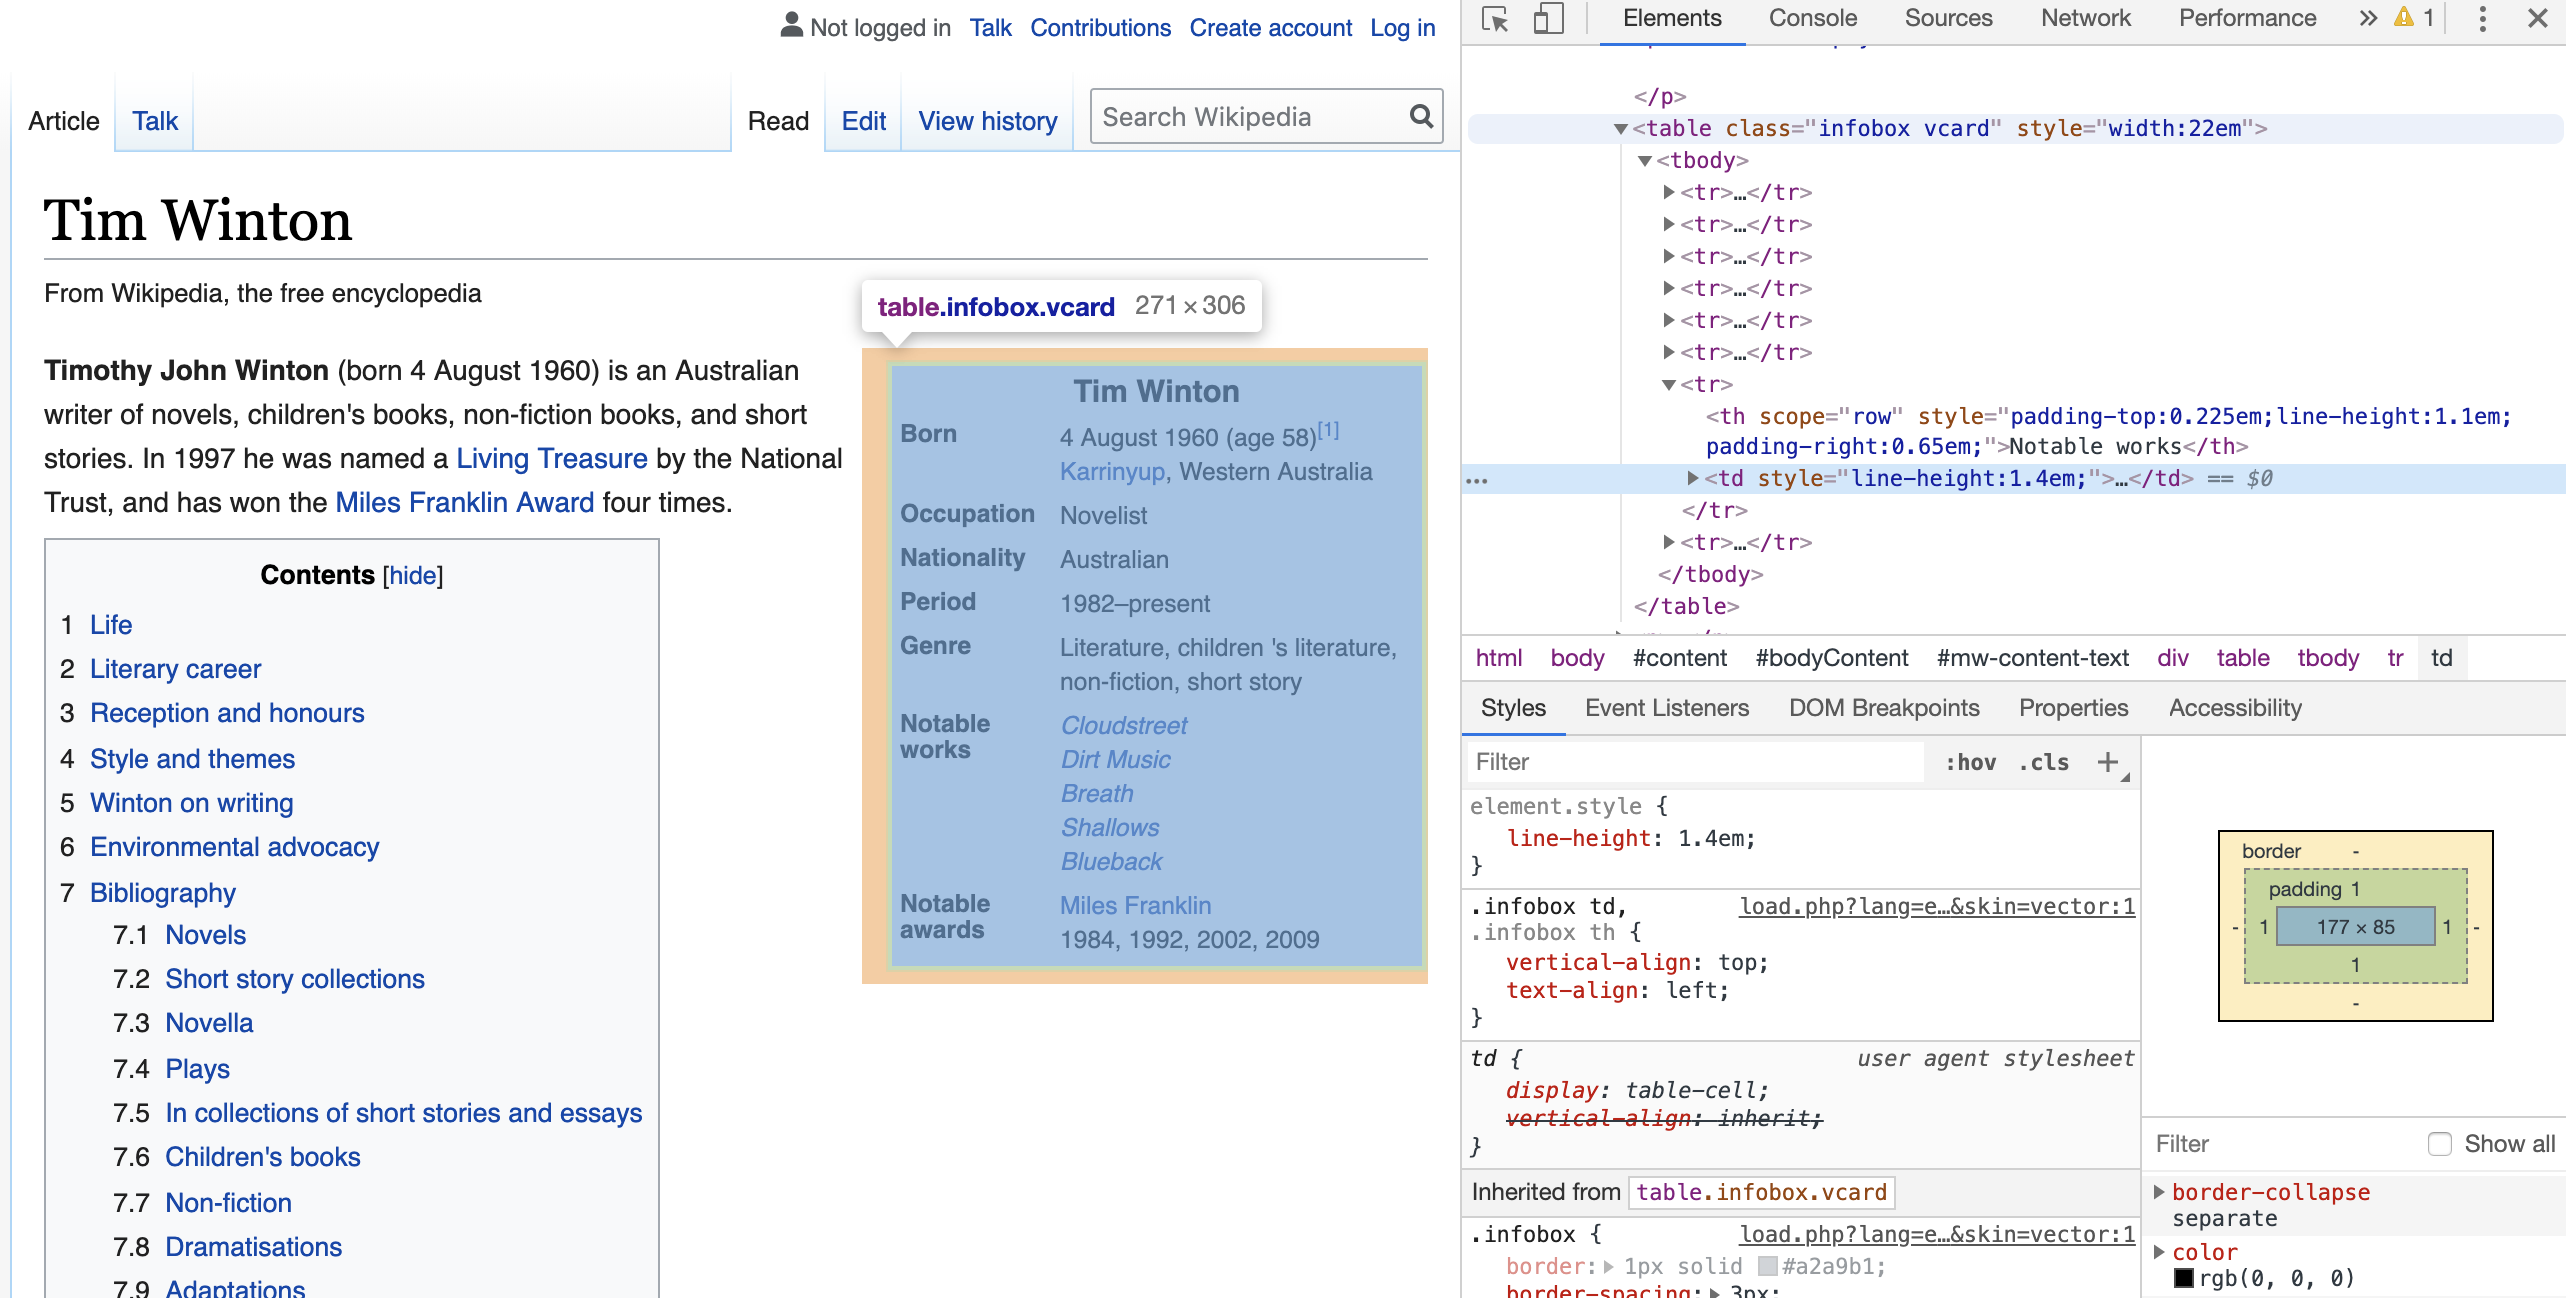This screenshot has height=1298, width=2566.
Task: Click the ellipsis beside selected td row
Action: (x=1477, y=480)
